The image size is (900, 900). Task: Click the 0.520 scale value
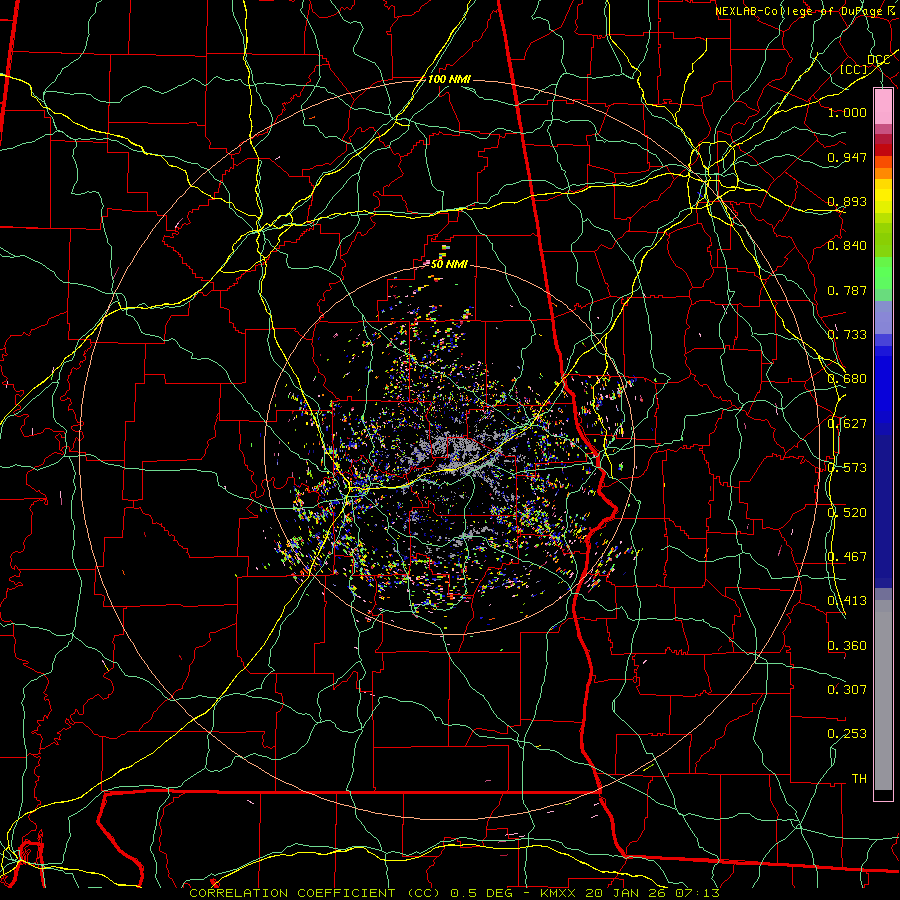847,513
